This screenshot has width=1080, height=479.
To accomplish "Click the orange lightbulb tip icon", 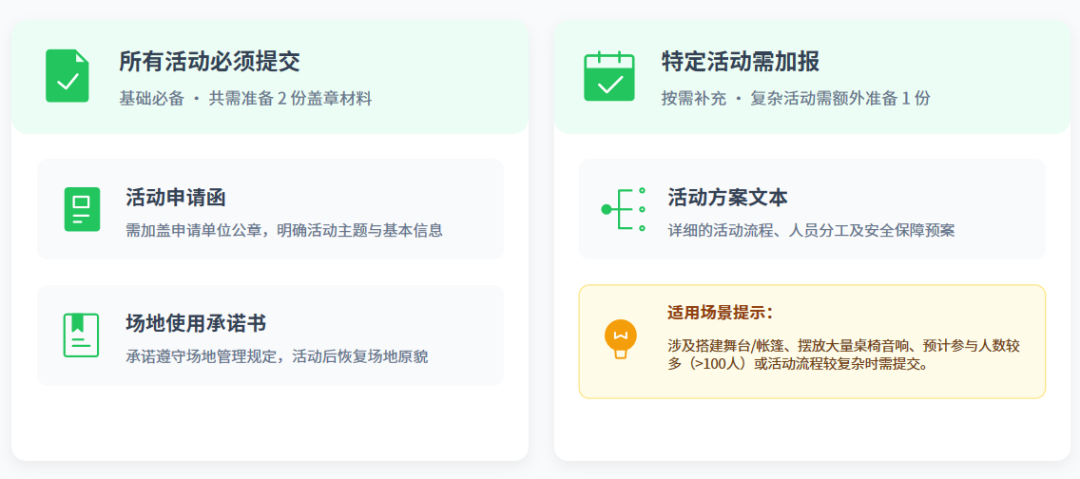I will pos(620,338).
